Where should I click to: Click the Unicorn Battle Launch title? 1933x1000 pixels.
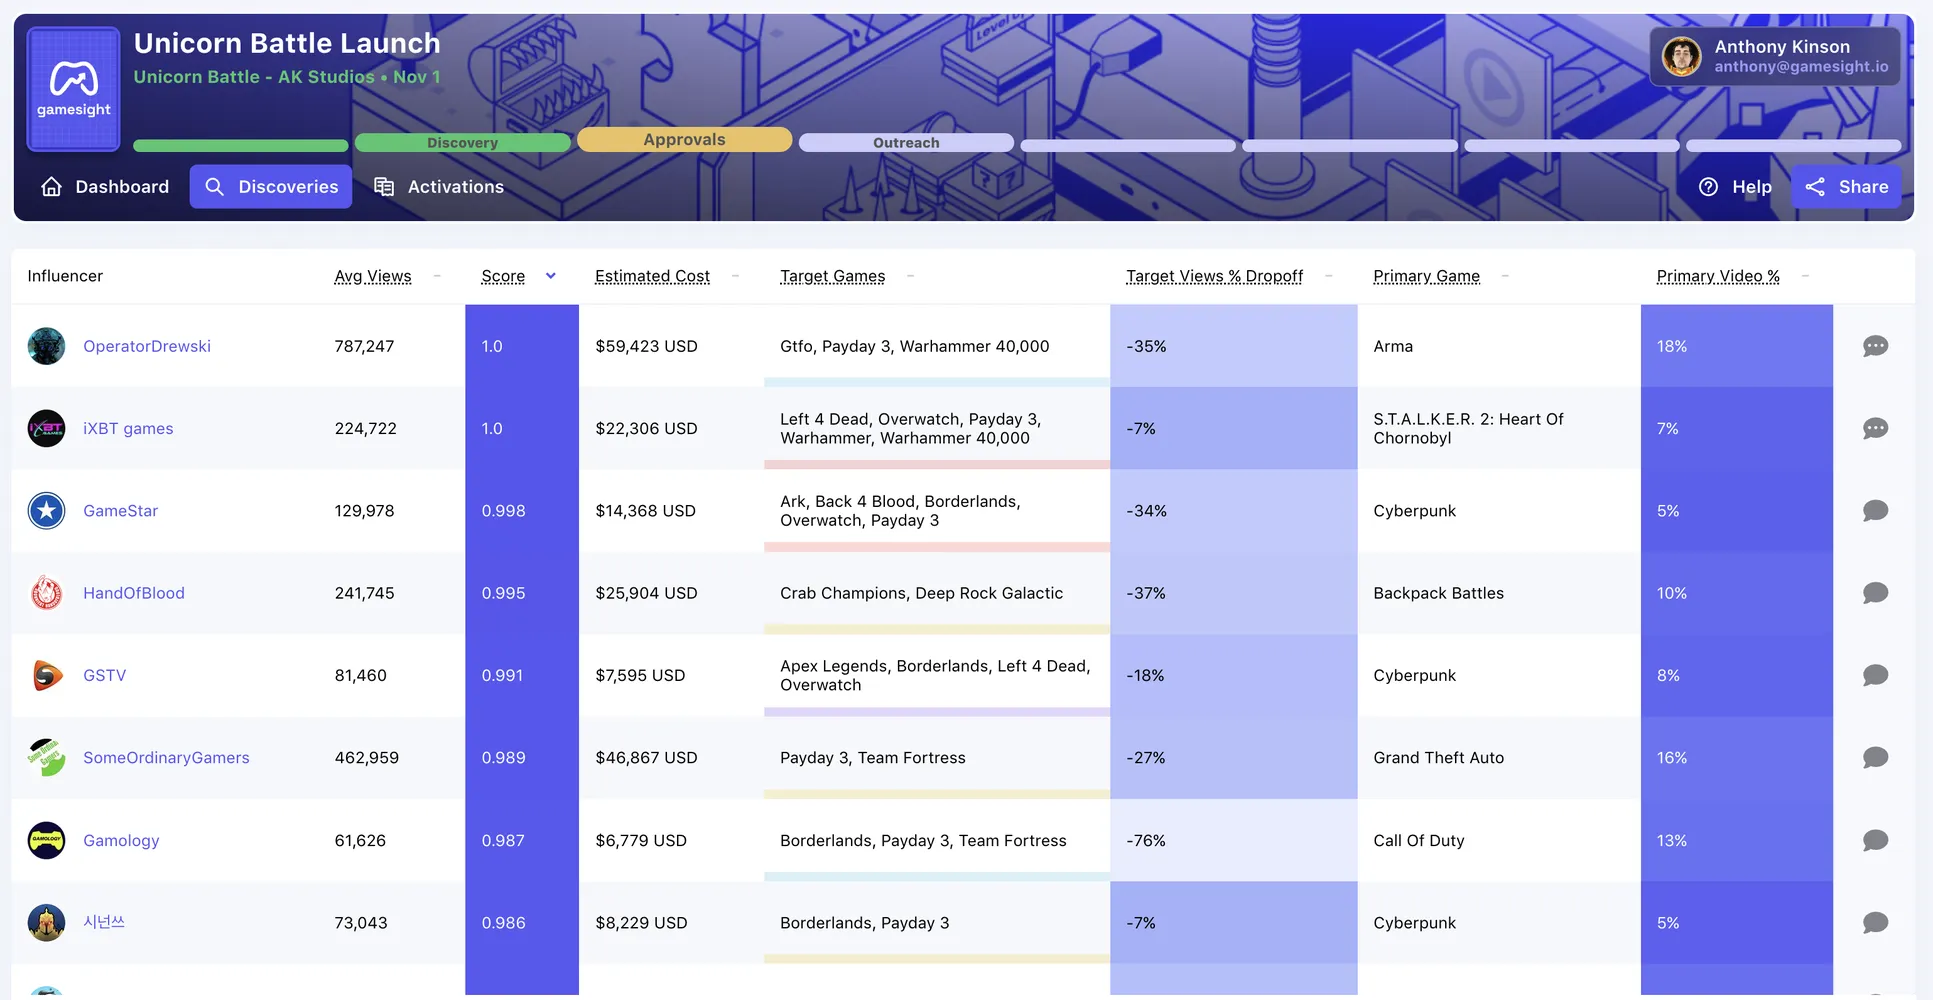287,43
